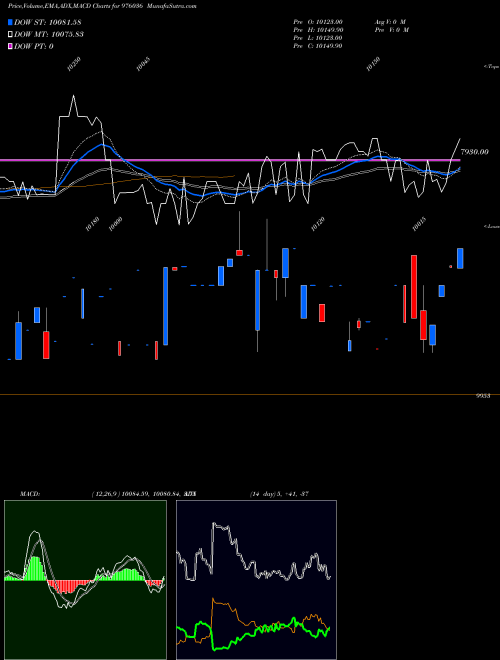Click the 'Pre L: 10123.00' value
Image resolution: width=500 pixels, height=660 pixels.
pos(318,37)
